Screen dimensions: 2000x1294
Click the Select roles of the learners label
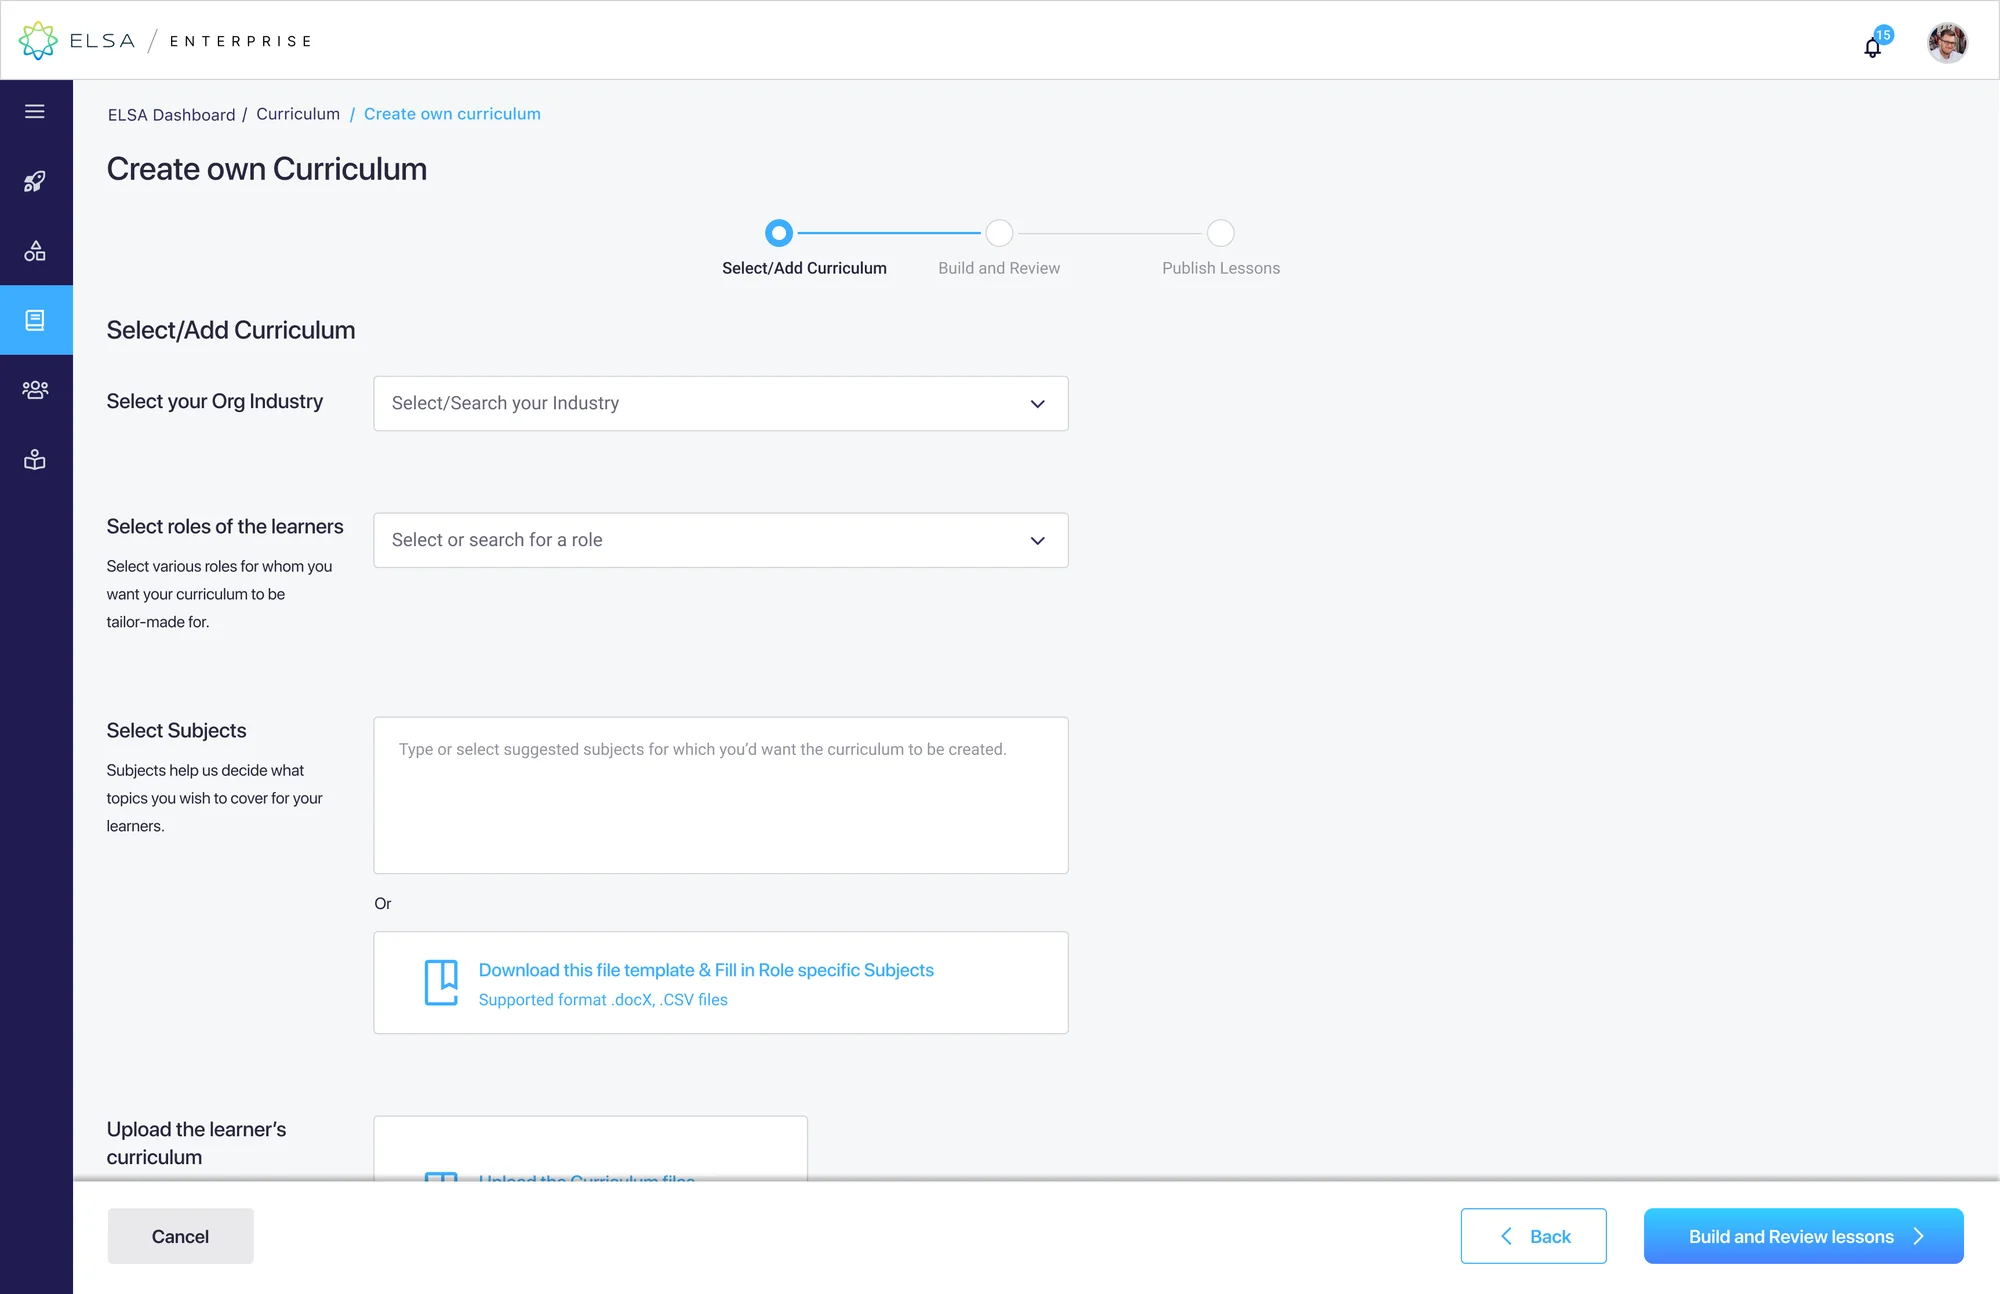point(225,527)
